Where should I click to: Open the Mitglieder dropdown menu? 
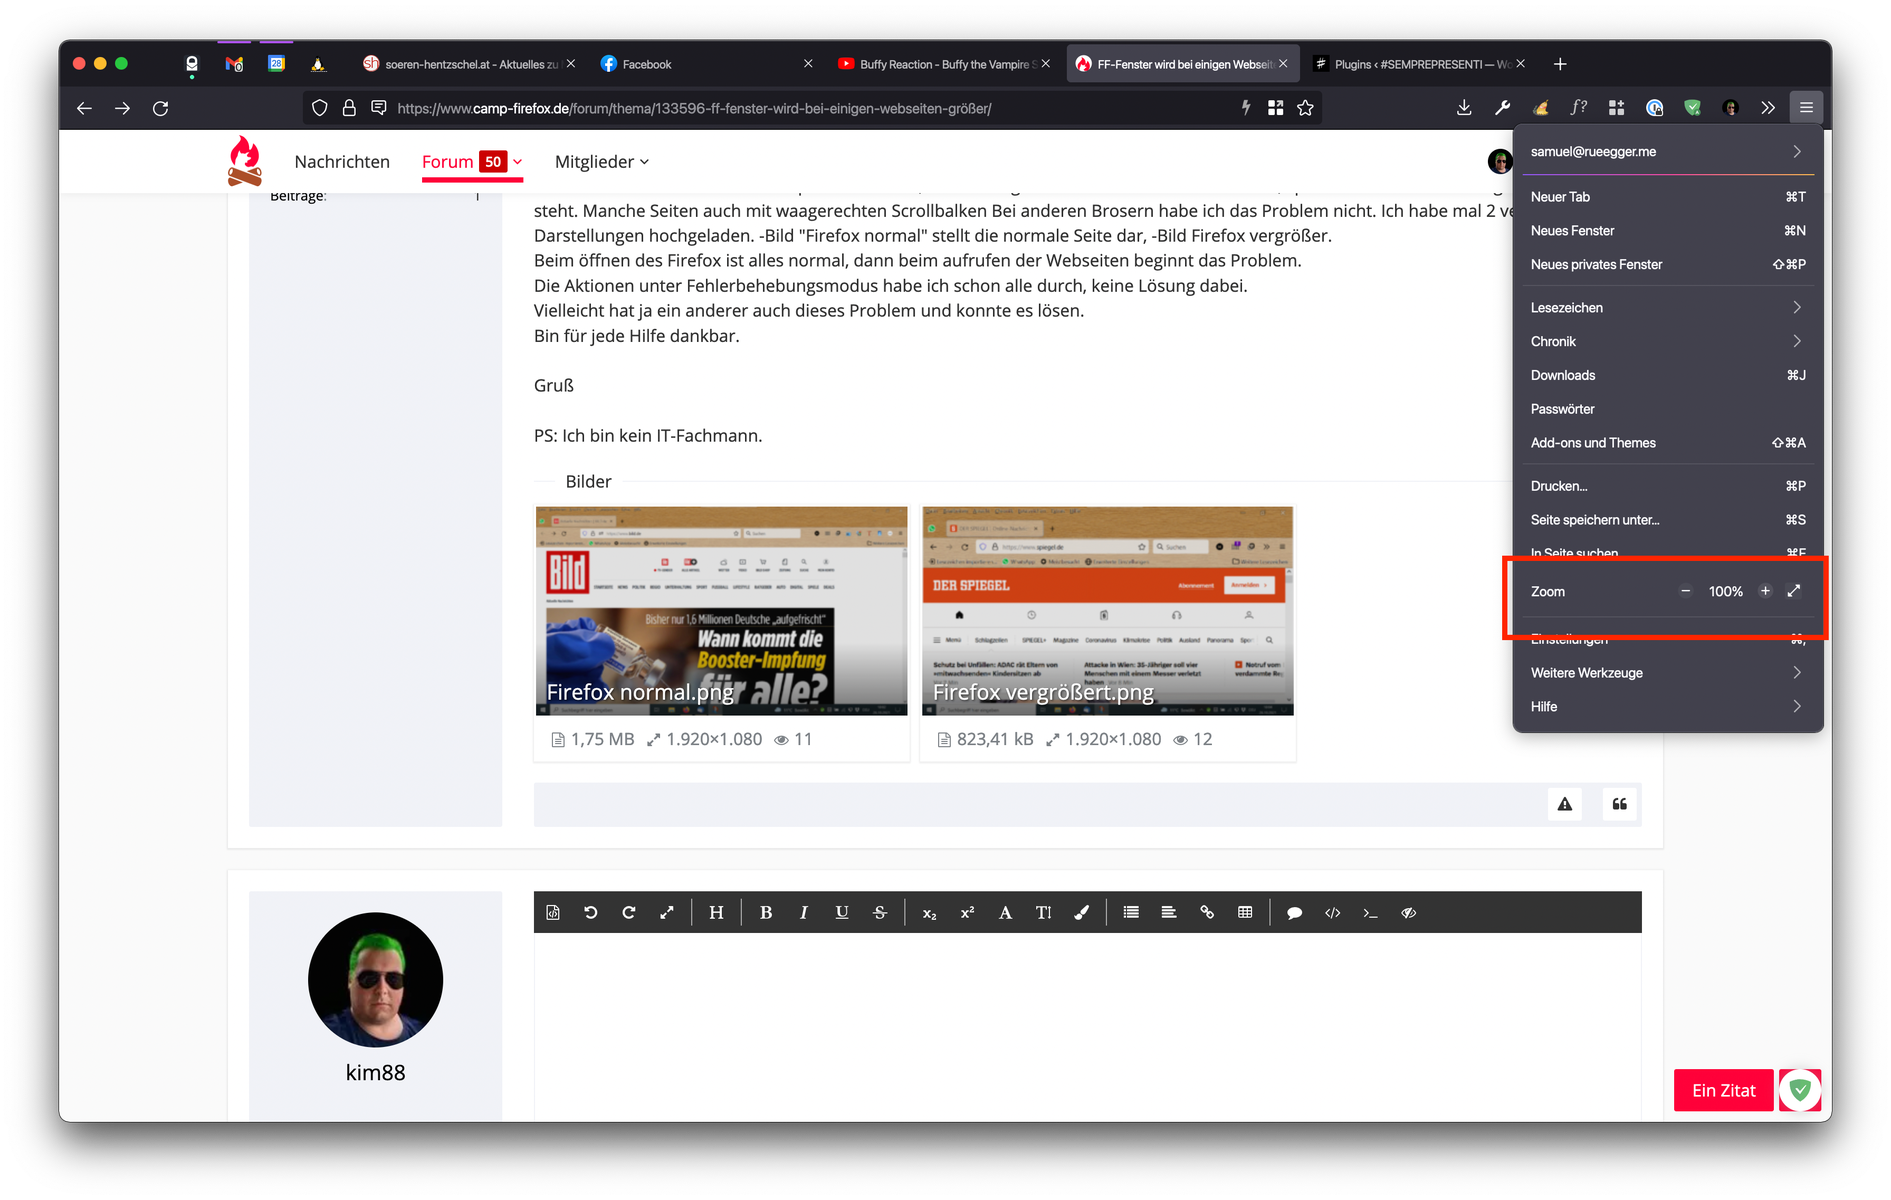point(602,162)
